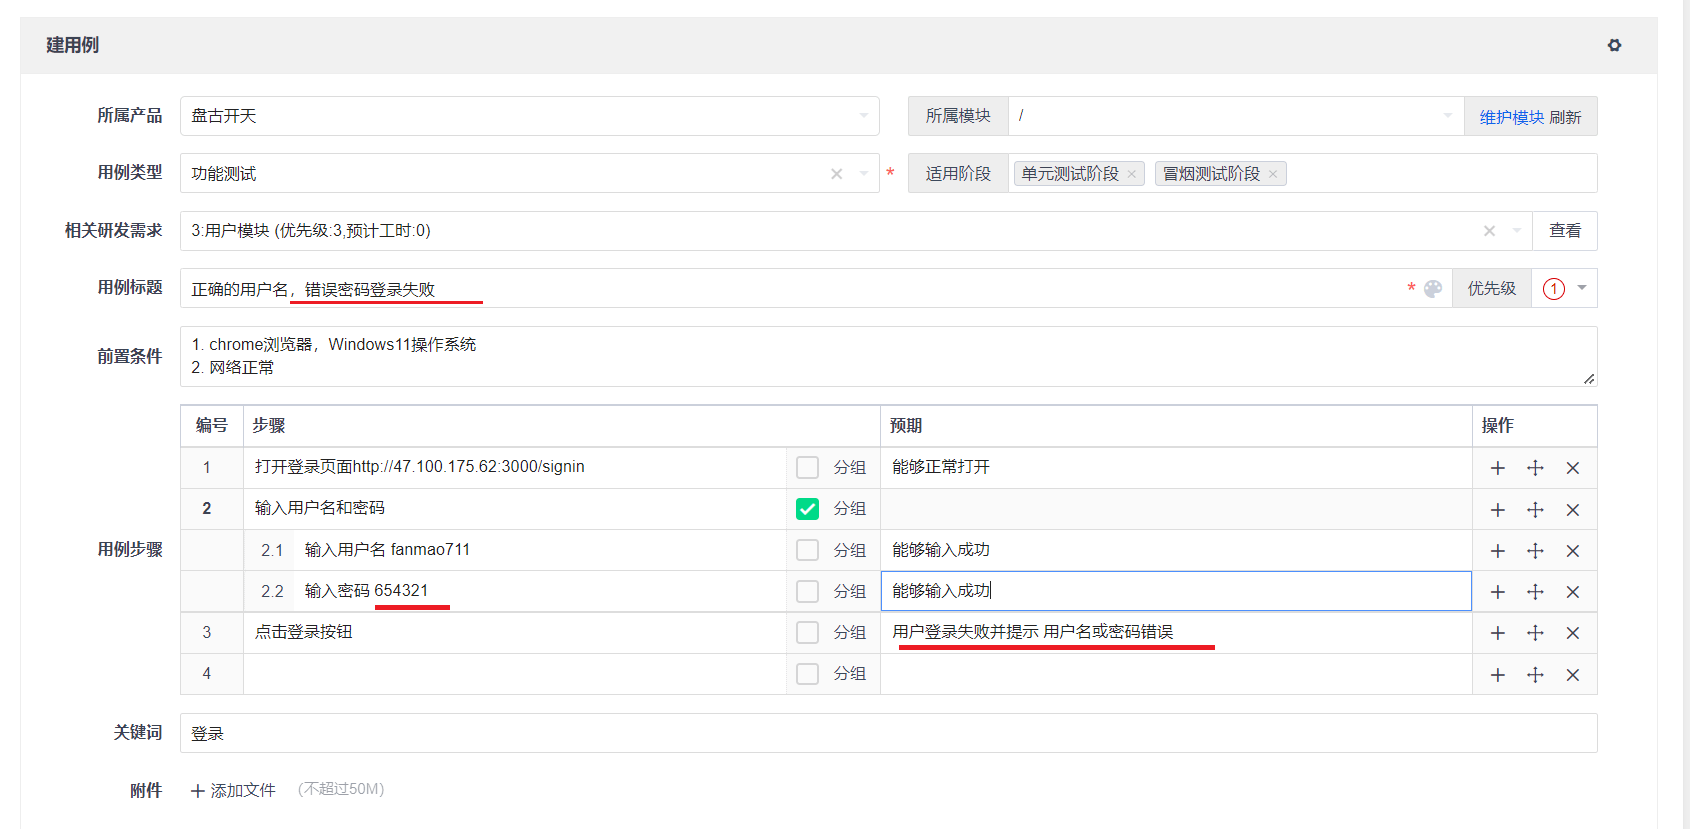
Task: Delete empty step 4 row
Action: (1573, 675)
